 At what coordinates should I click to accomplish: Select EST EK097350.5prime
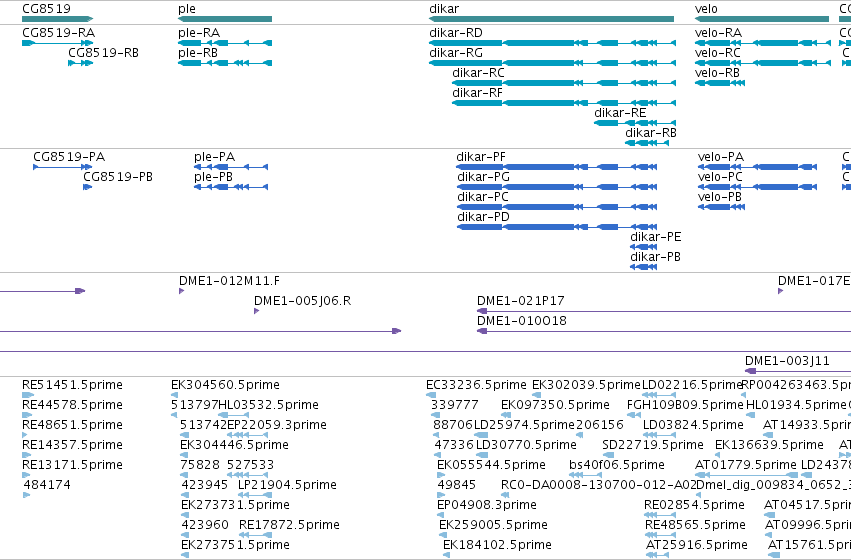tap(505, 415)
